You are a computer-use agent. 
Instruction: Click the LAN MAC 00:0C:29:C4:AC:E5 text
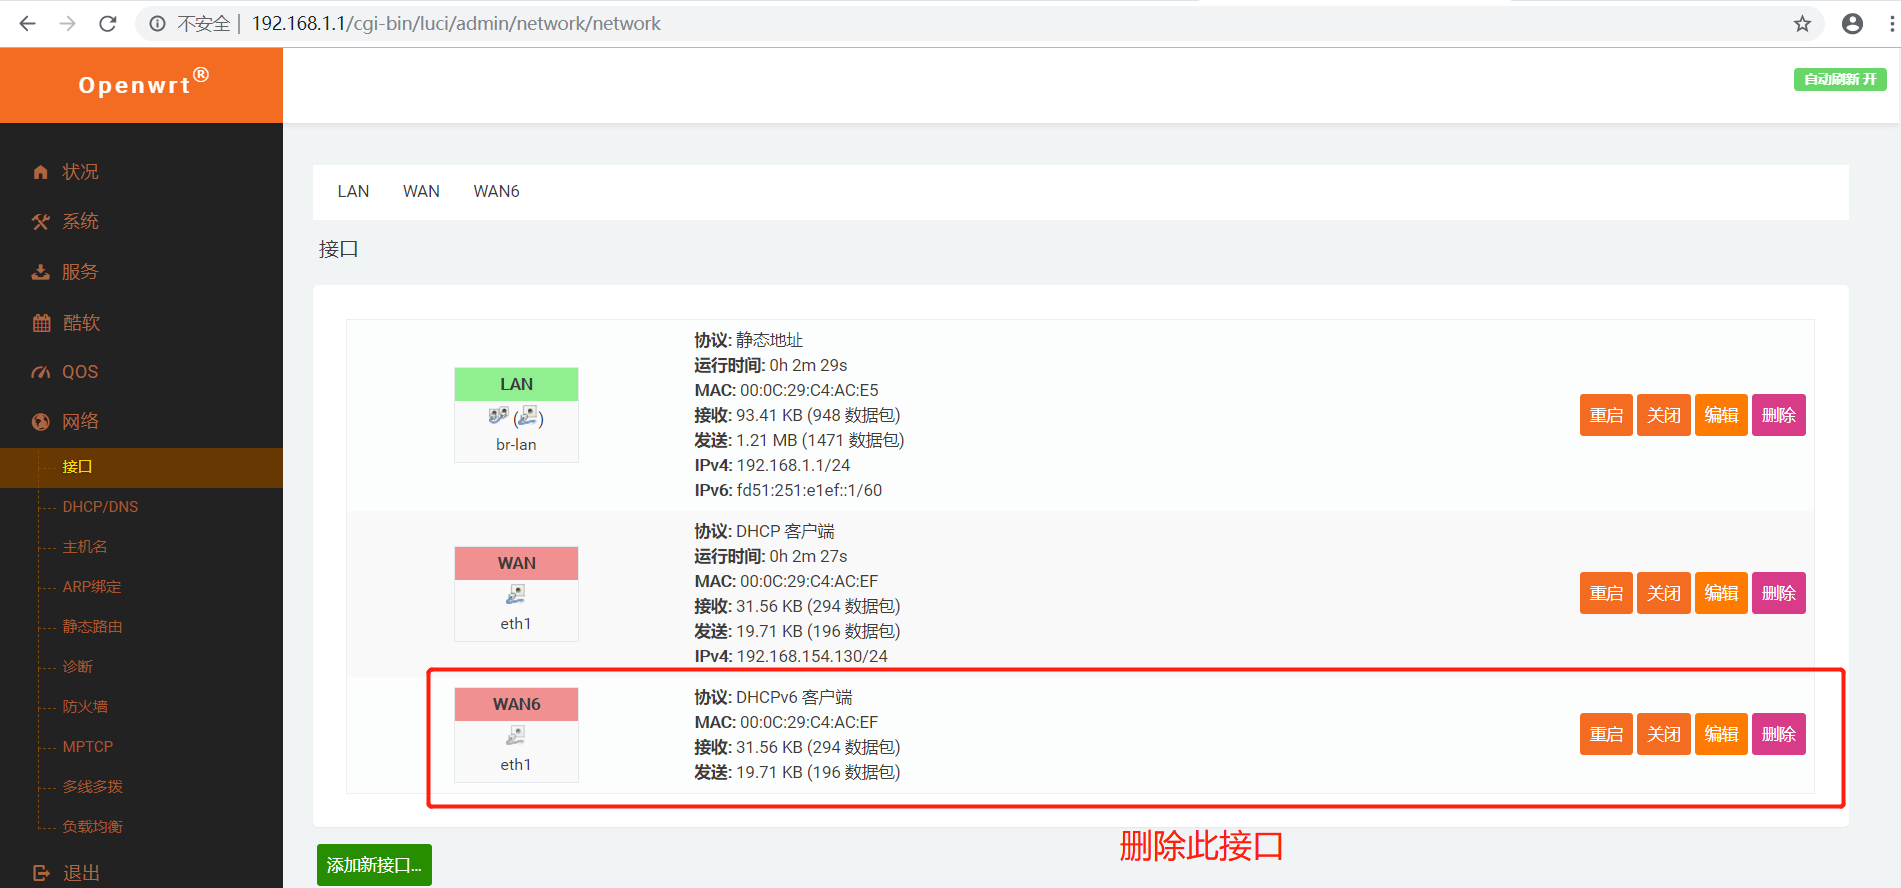click(786, 390)
